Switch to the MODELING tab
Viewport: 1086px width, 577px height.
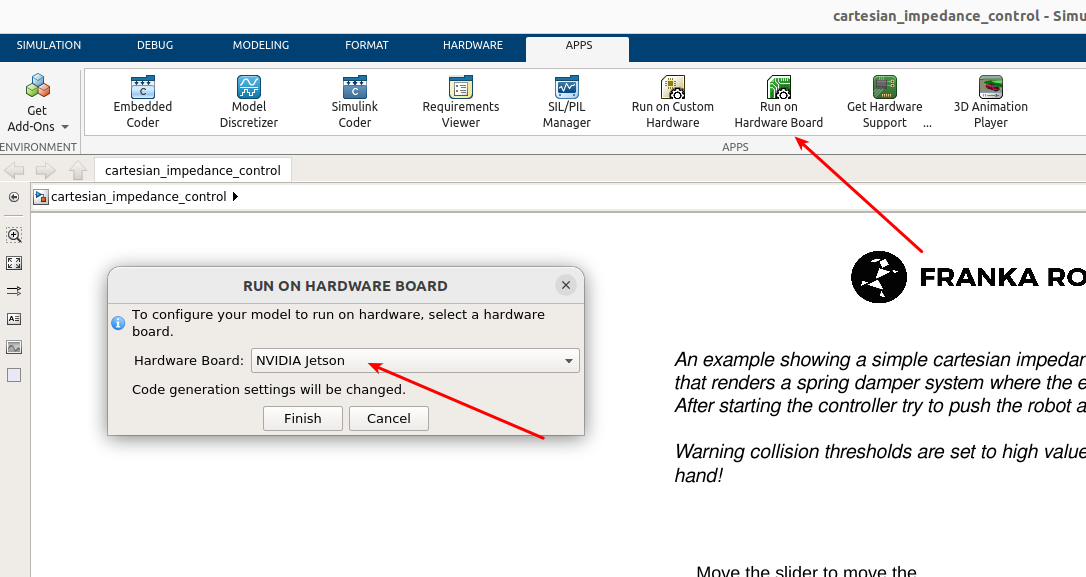click(260, 46)
